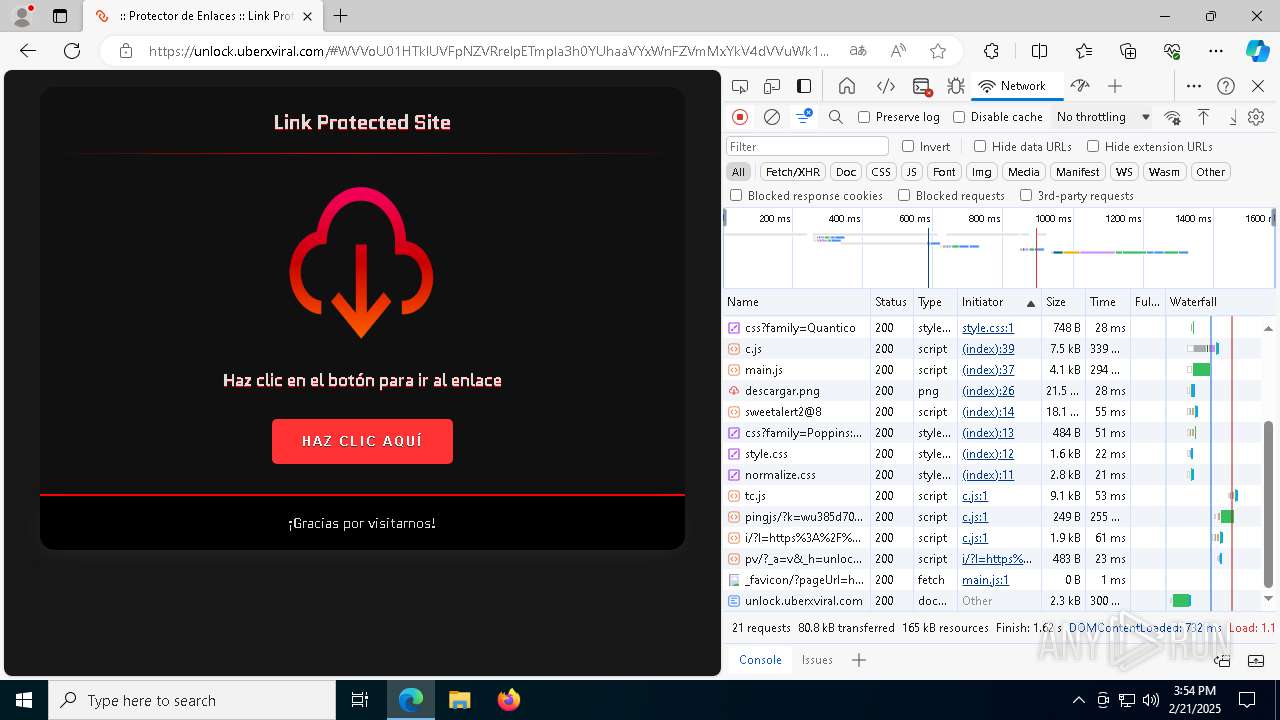
Task: Select the CSS filter type
Action: click(x=880, y=172)
